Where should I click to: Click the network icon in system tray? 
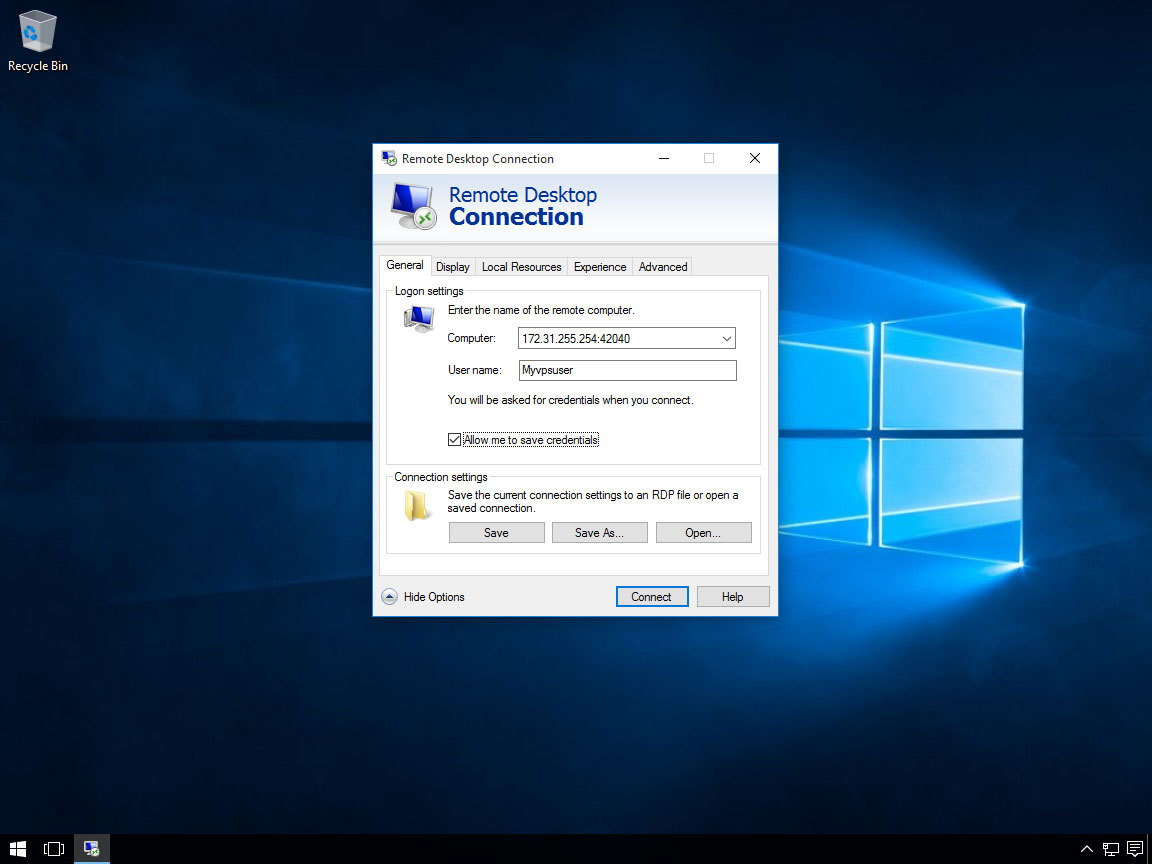(1111, 849)
